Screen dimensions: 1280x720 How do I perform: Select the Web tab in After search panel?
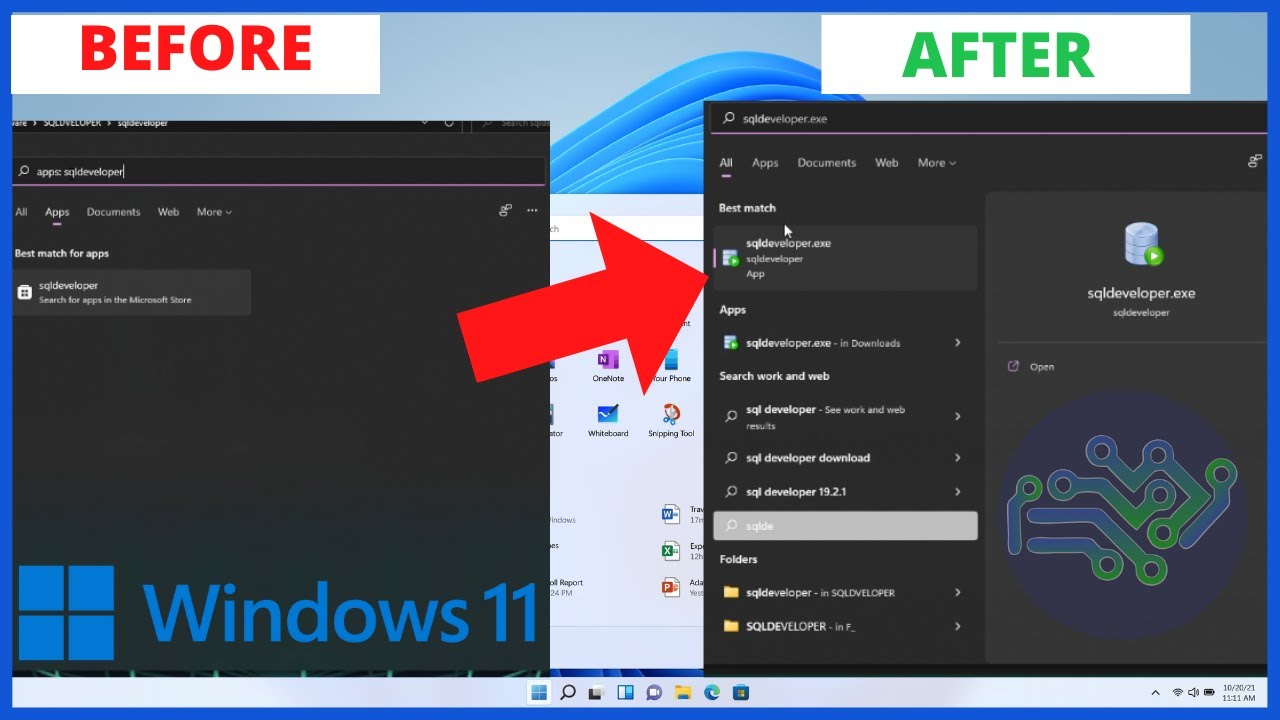[x=886, y=163]
